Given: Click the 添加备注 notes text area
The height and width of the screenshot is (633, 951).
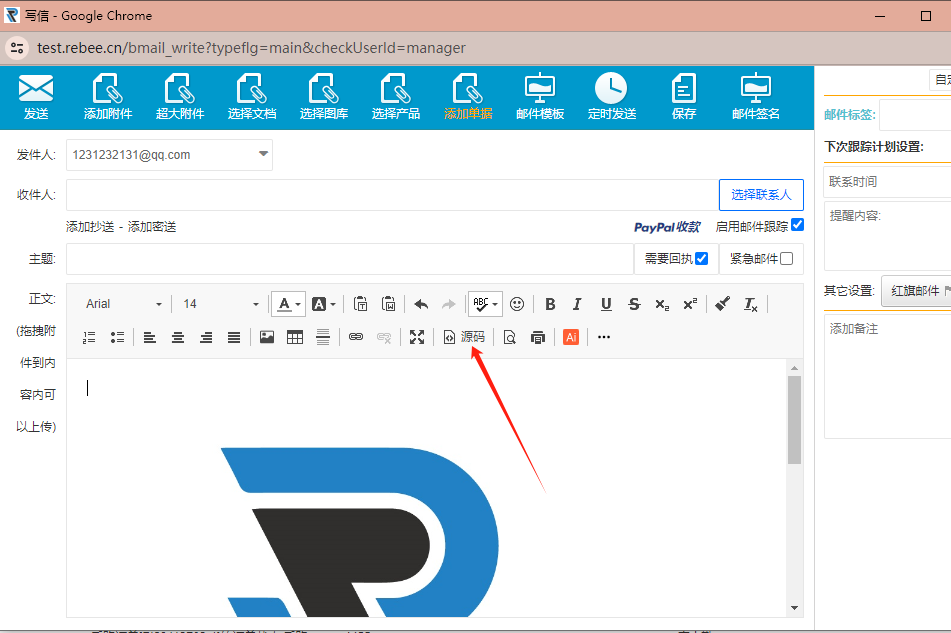Looking at the screenshot, I should click(887, 376).
